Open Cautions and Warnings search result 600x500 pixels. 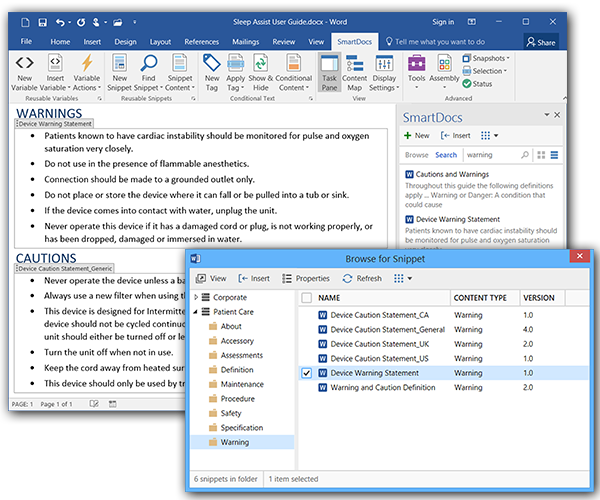[x=452, y=174]
